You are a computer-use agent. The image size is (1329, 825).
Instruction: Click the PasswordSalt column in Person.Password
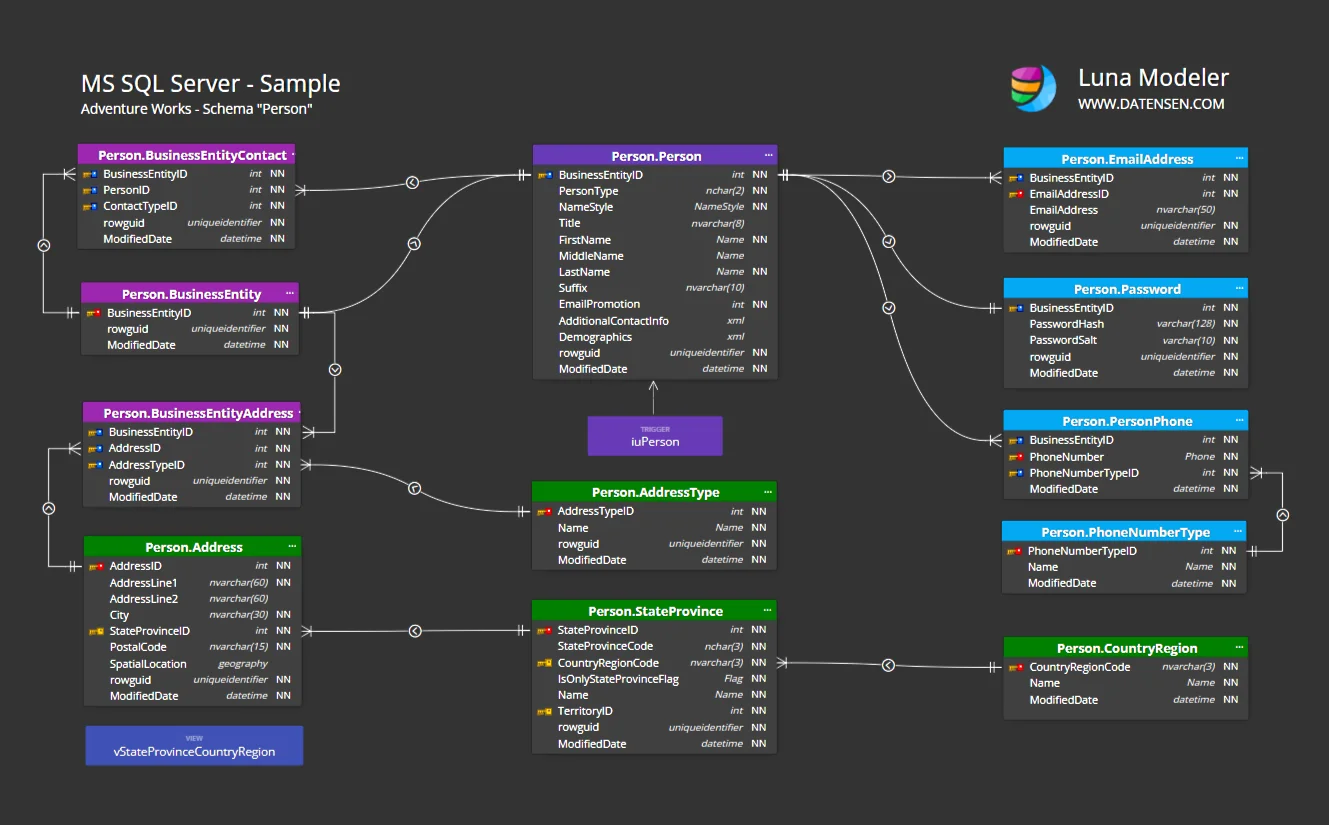coord(1126,340)
